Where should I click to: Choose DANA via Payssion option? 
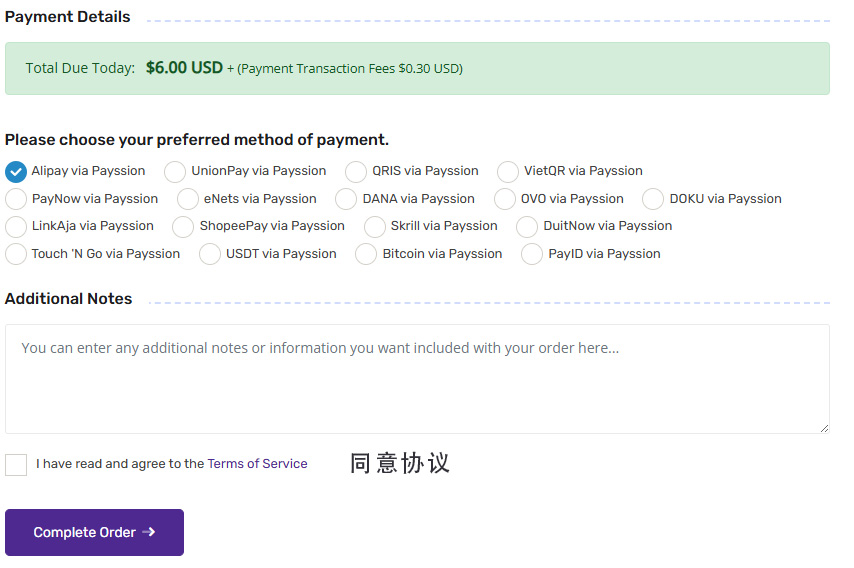pos(346,199)
